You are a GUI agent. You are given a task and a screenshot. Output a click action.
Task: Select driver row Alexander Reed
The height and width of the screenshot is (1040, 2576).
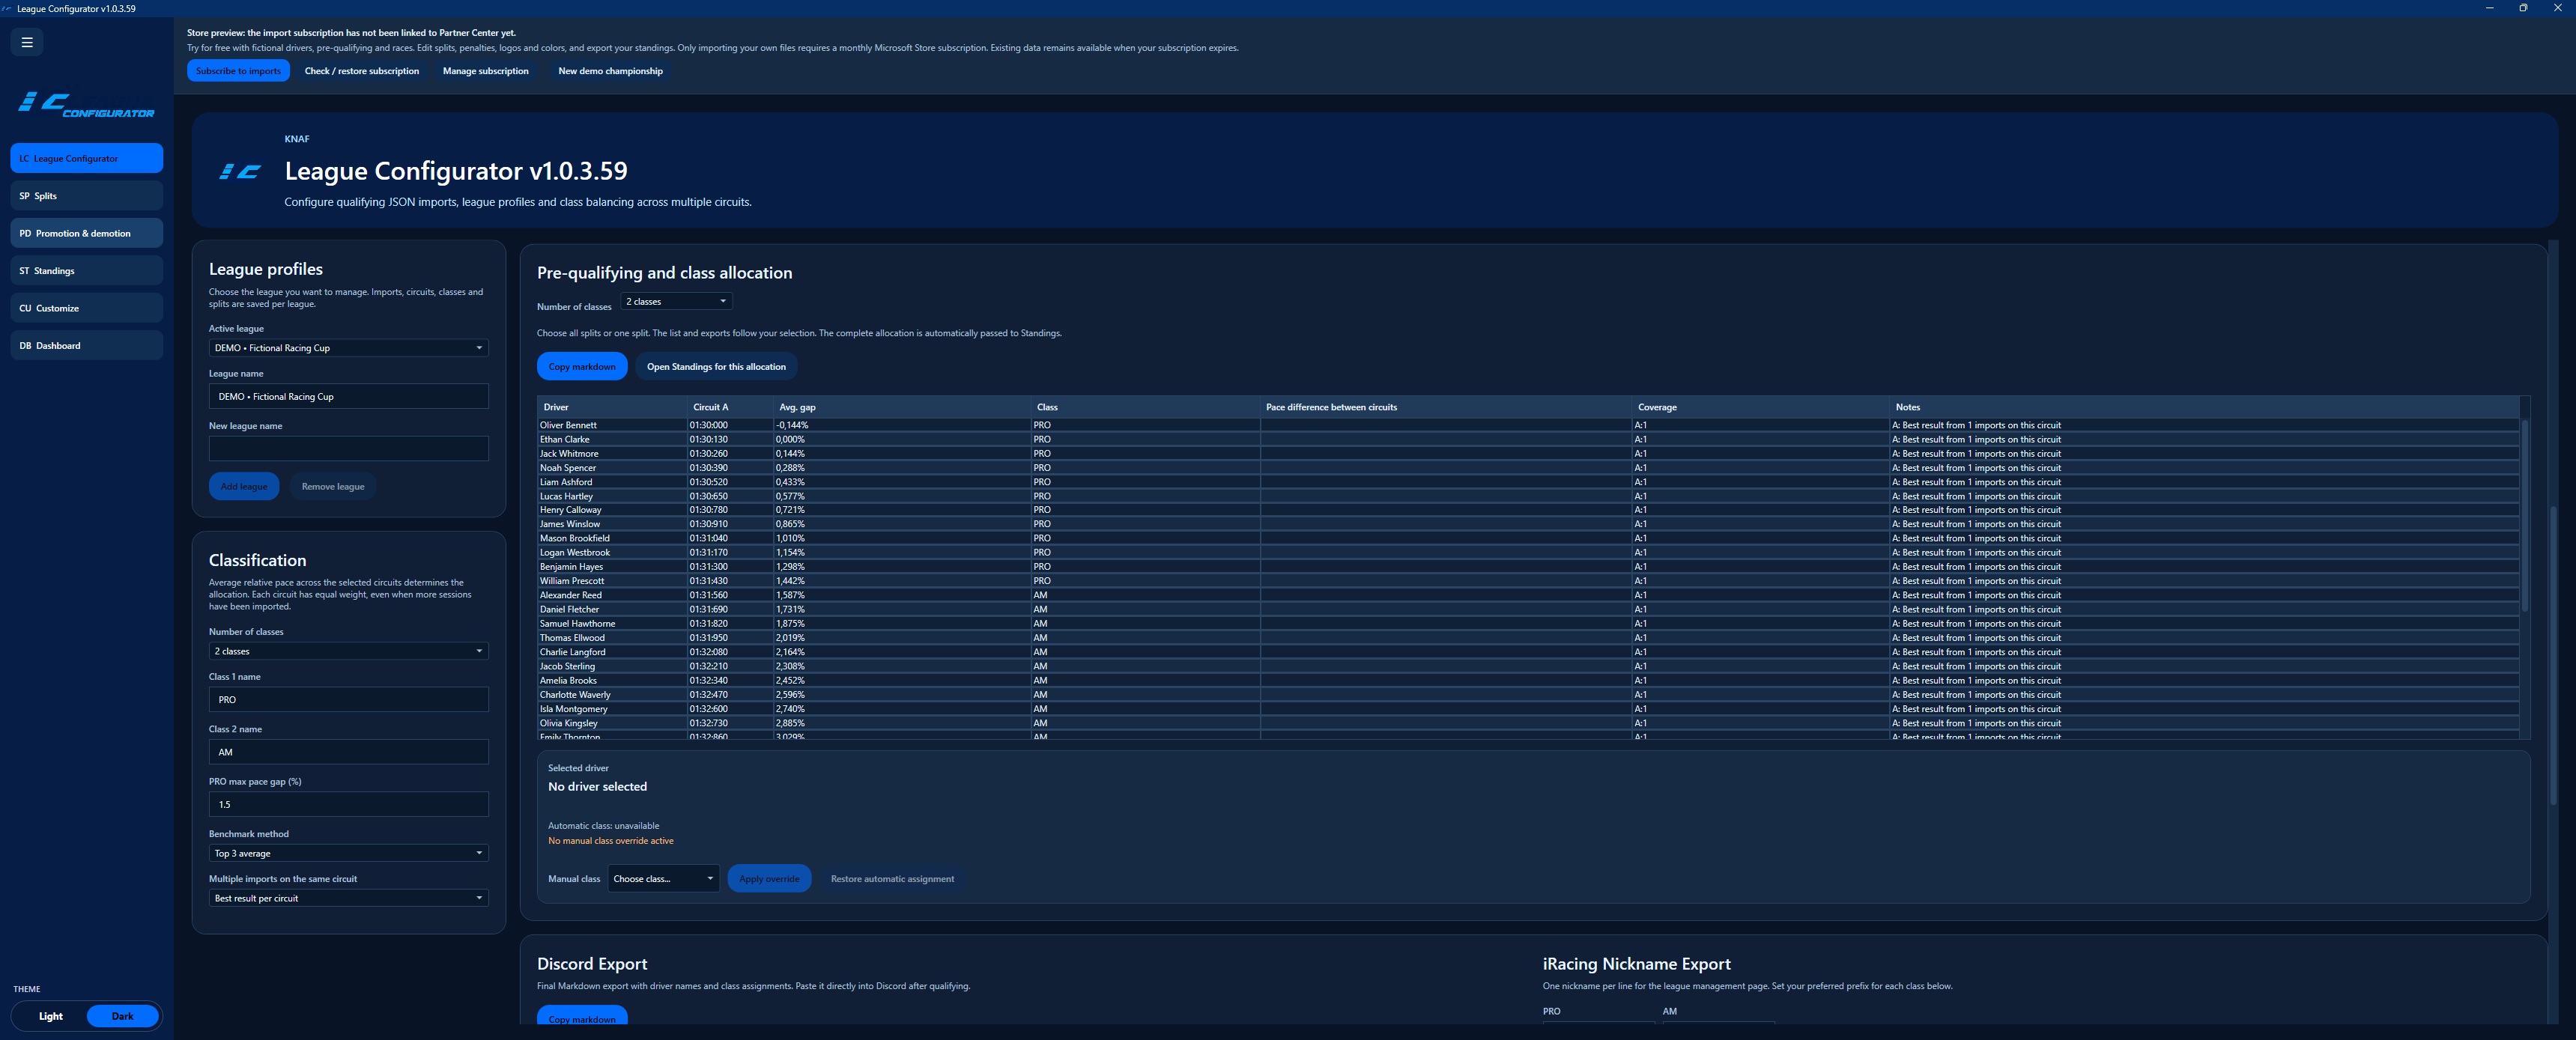tap(1528, 595)
